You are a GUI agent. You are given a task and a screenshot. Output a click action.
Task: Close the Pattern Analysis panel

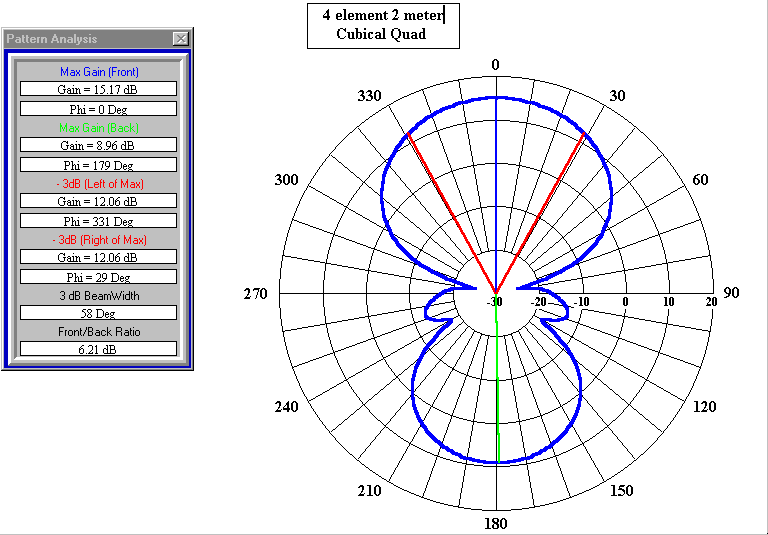point(180,39)
